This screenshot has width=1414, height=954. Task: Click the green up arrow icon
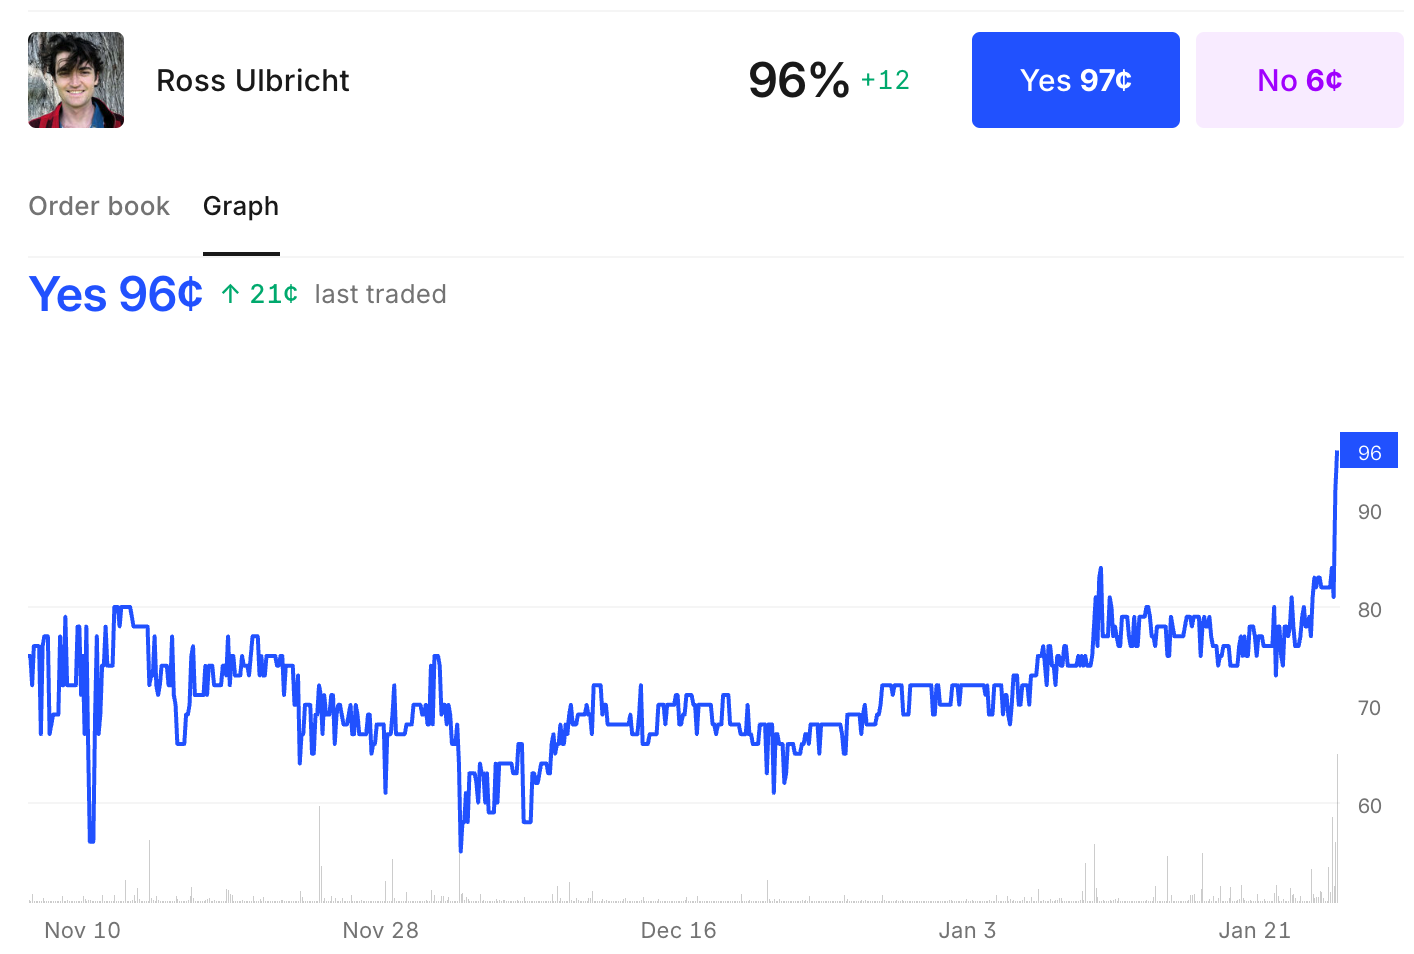tap(229, 293)
